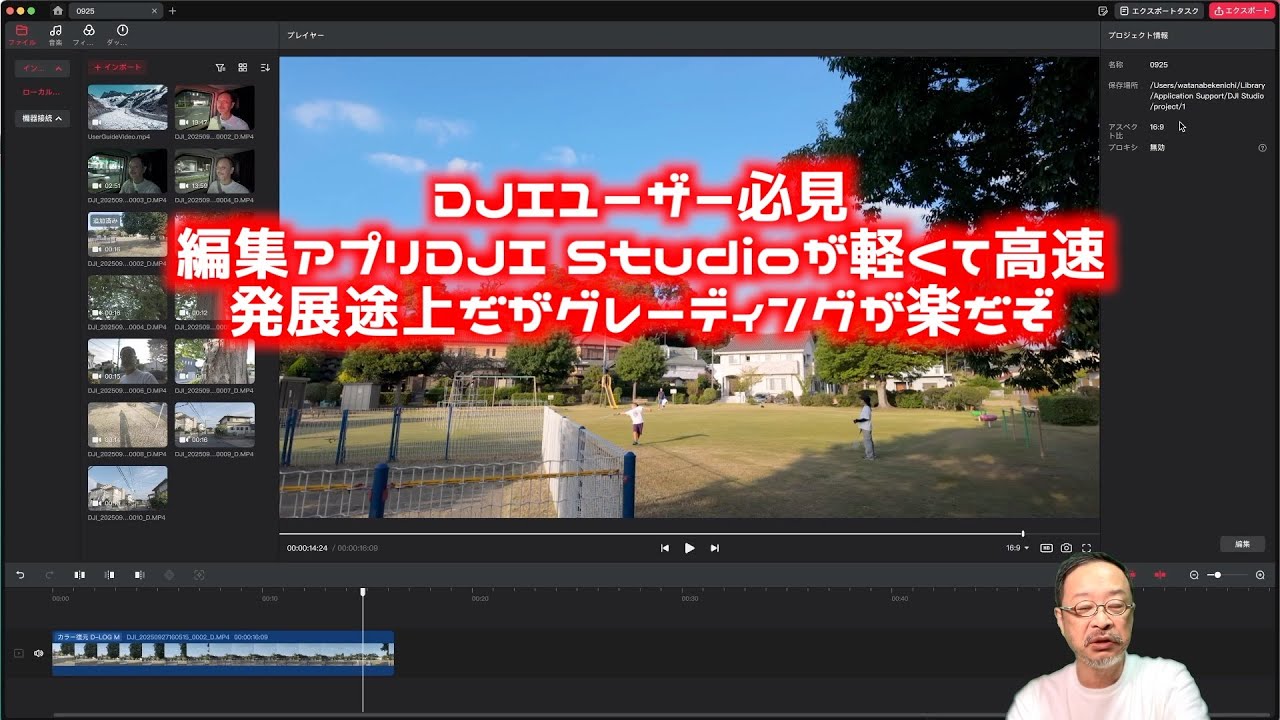Mute the video track audio
The image size is (1280, 720).
(39, 653)
